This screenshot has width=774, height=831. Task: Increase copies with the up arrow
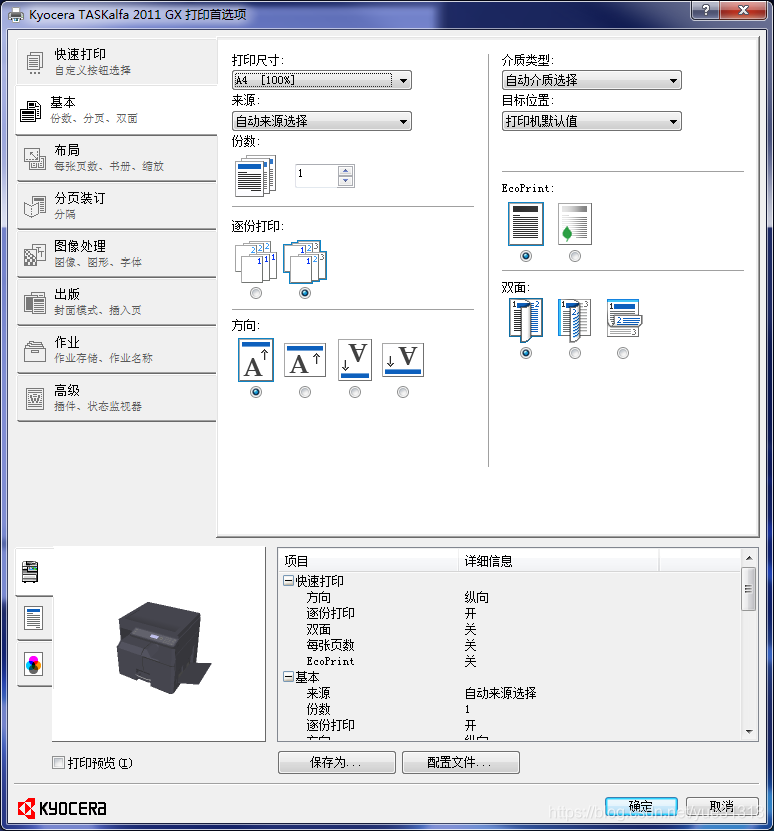pyautogui.click(x=346, y=171)
